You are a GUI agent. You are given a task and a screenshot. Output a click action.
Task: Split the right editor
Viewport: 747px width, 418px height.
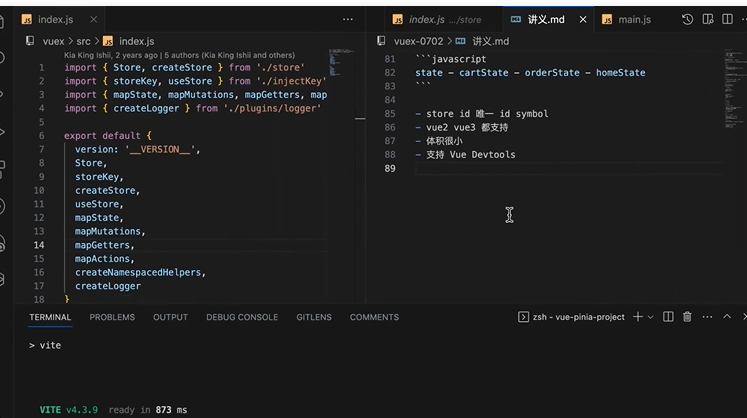(727, 20)
